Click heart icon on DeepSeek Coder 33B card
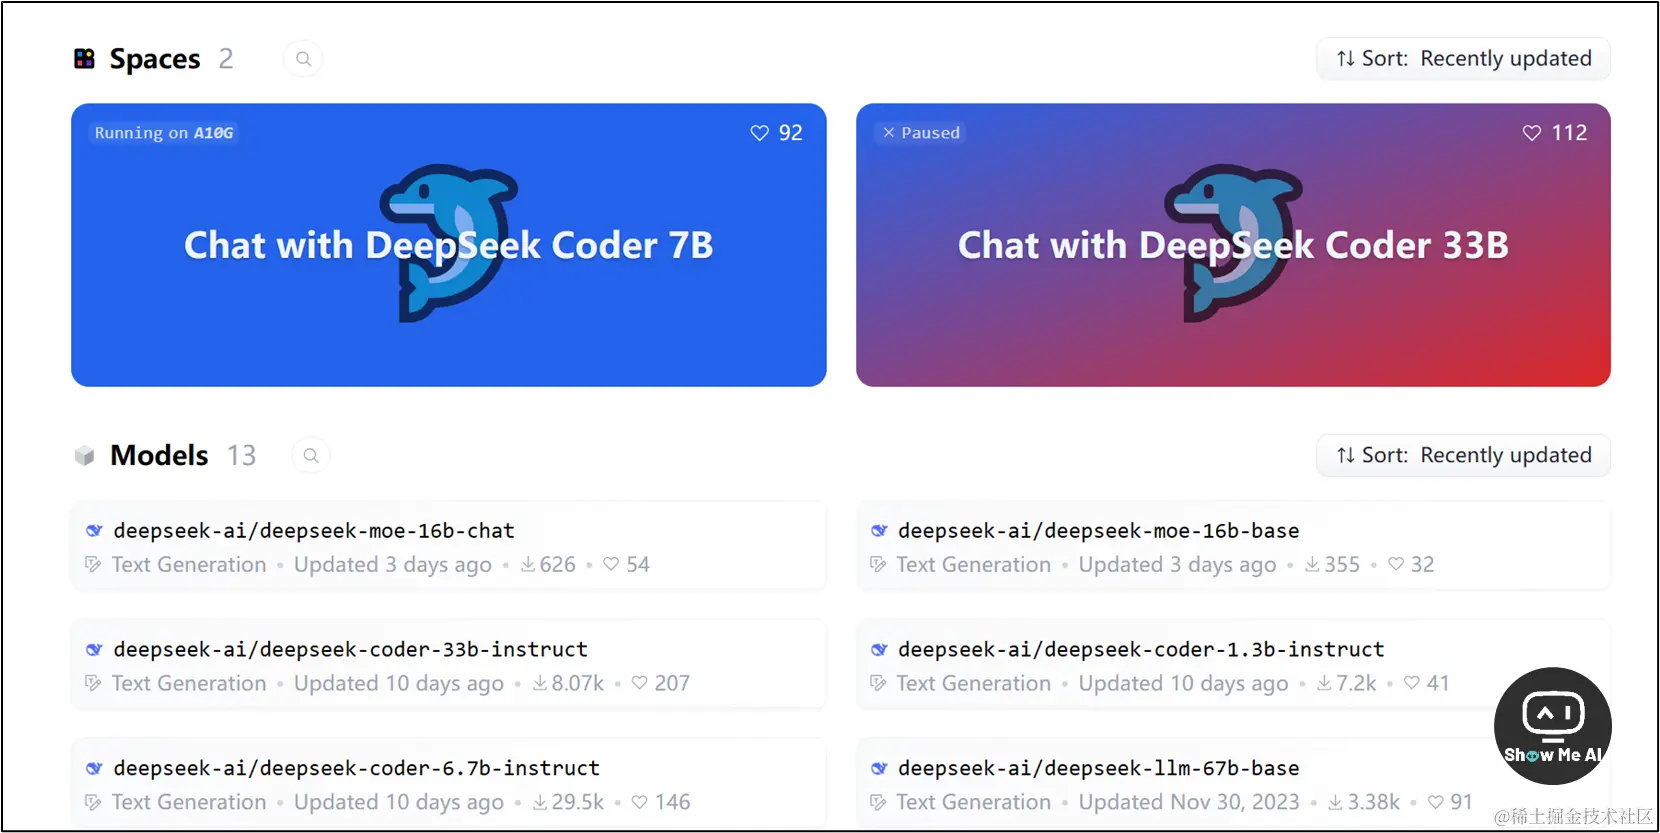This screenshot has height=833, width=1660. (x=1531, y=133)
